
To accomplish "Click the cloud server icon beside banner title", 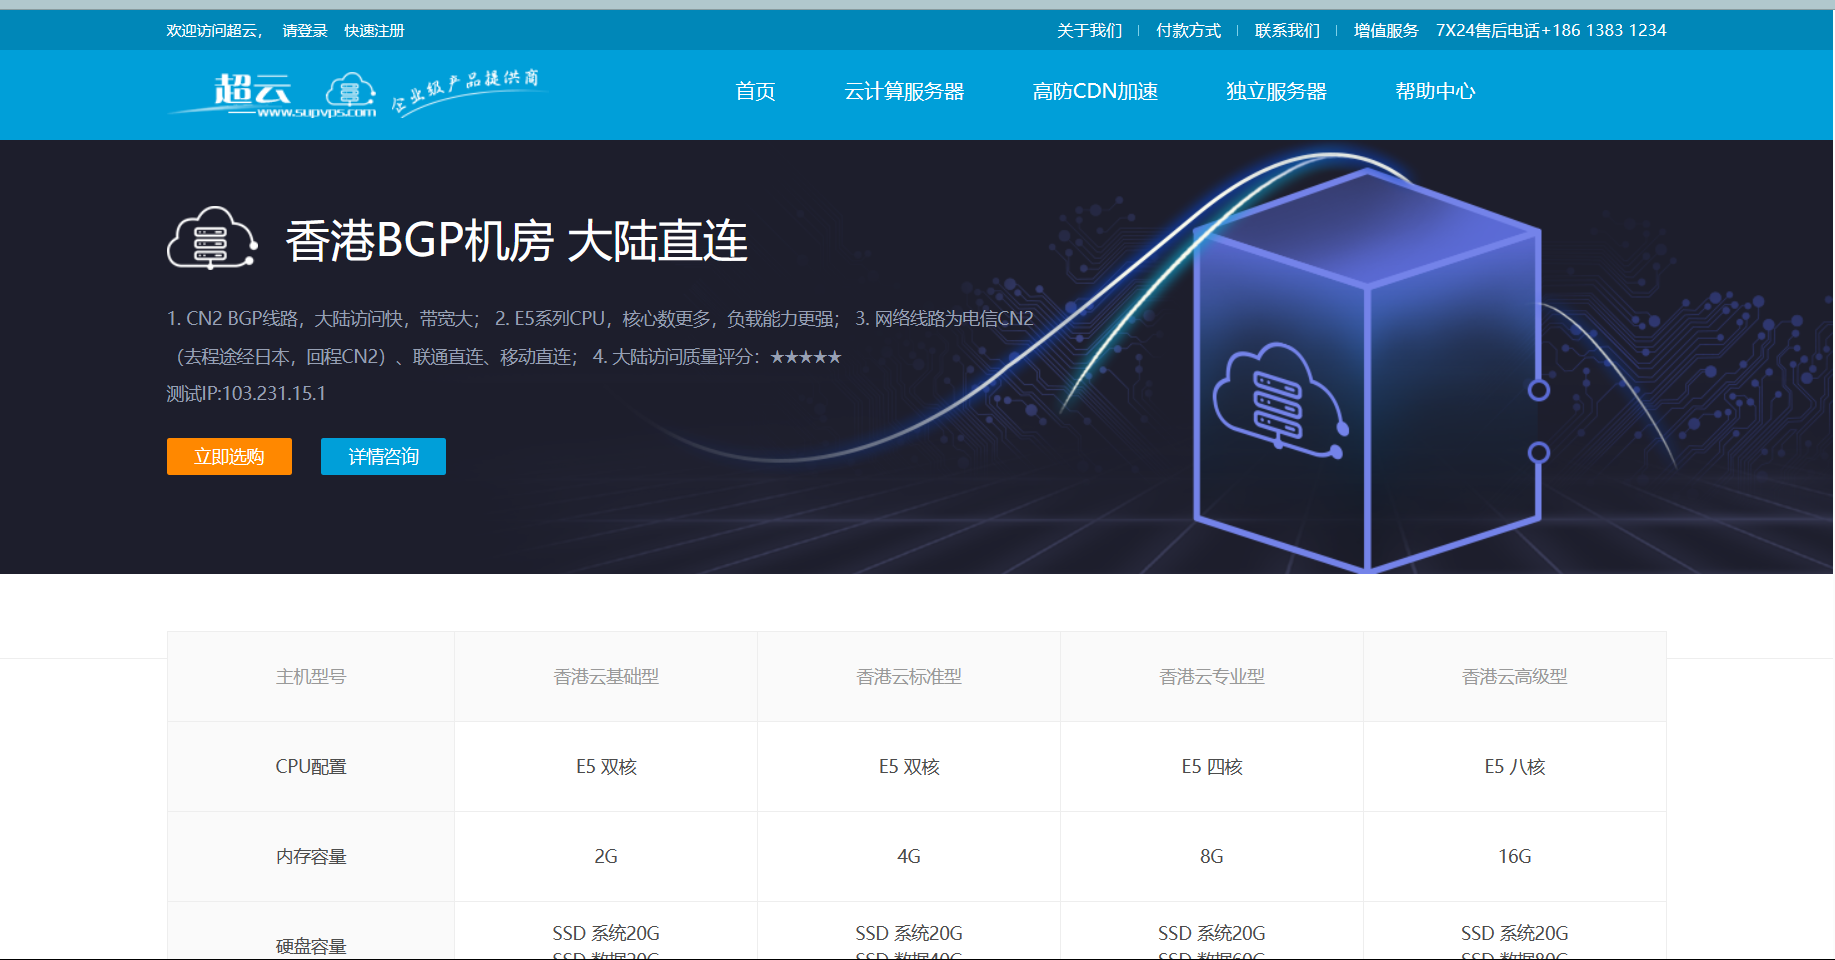I will tap(212, 239).
